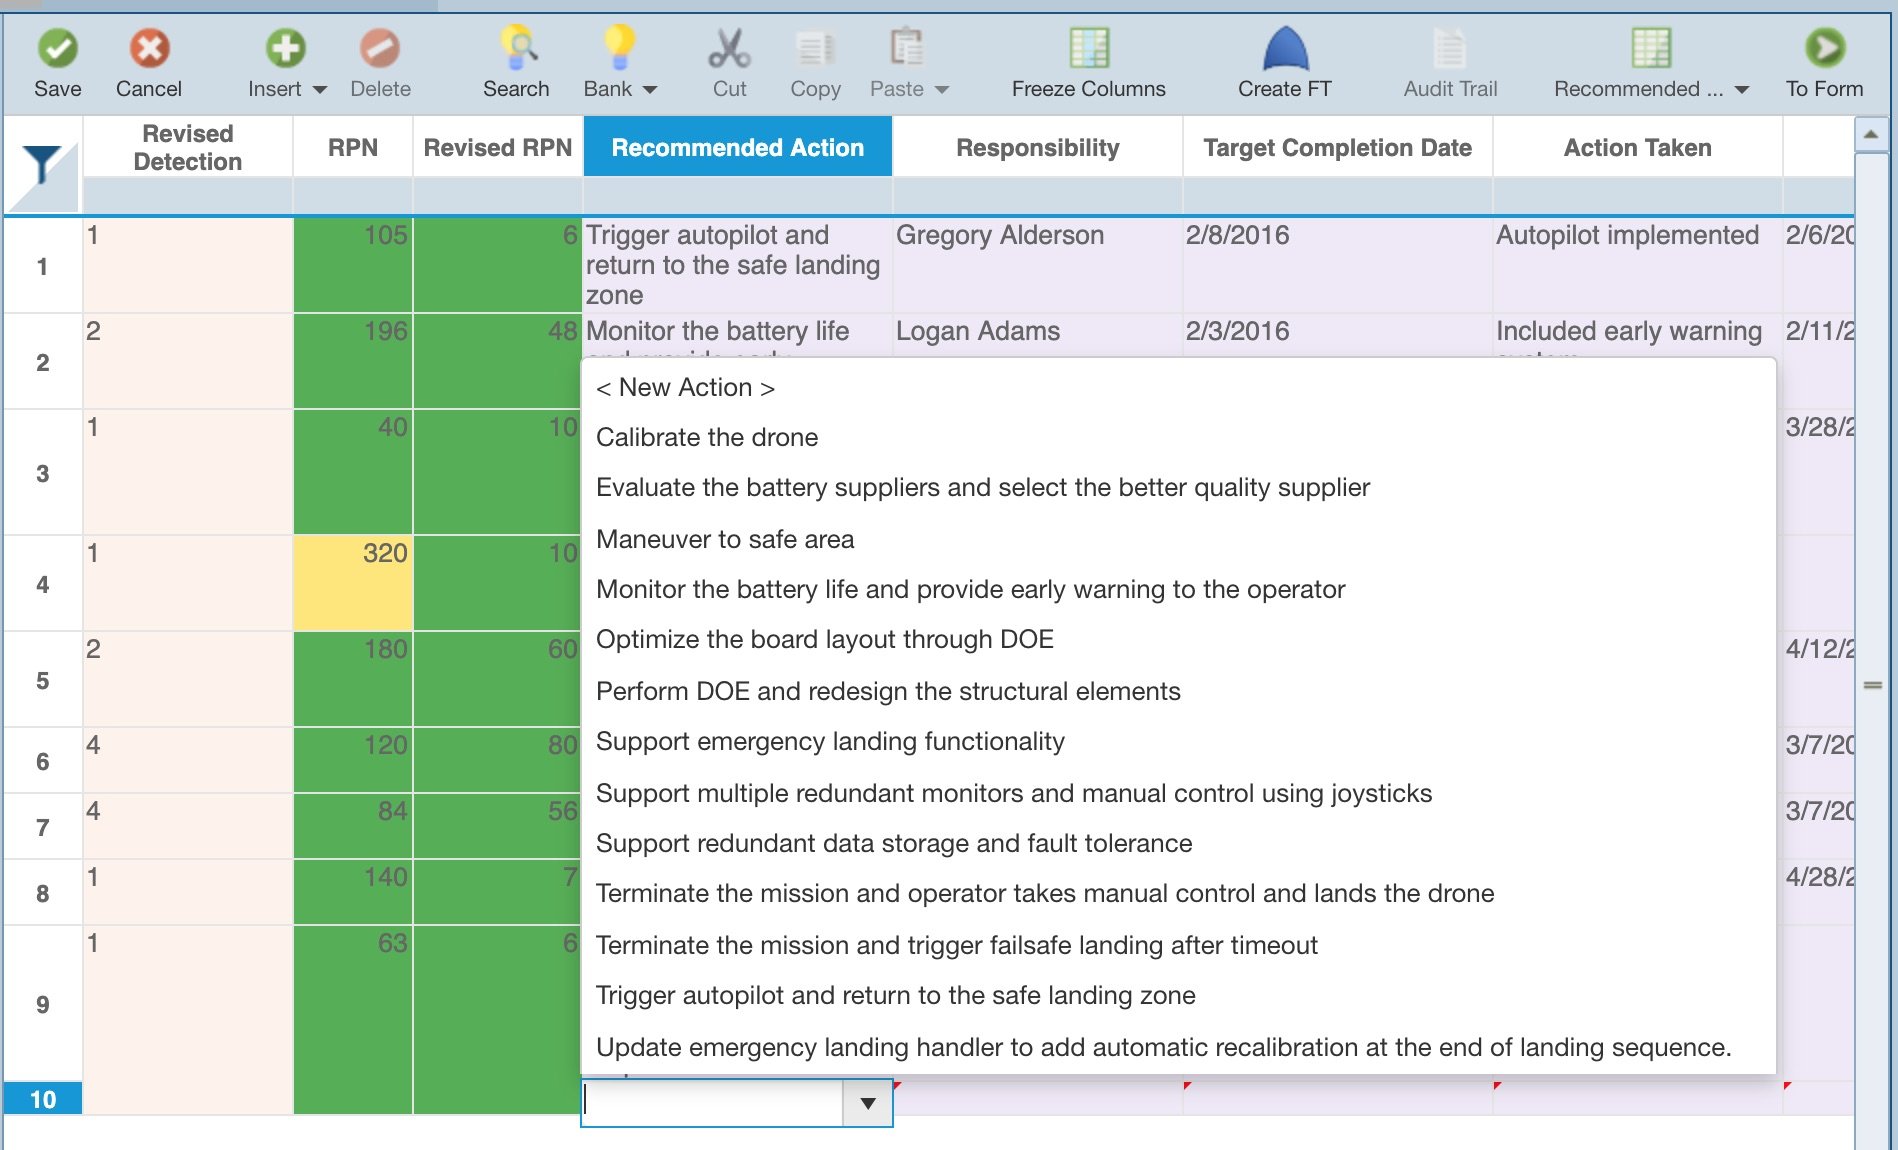The height and width of the screenshot is (1150, 1898).
Task: Click the Delete icon
Action: pos(380,47)
